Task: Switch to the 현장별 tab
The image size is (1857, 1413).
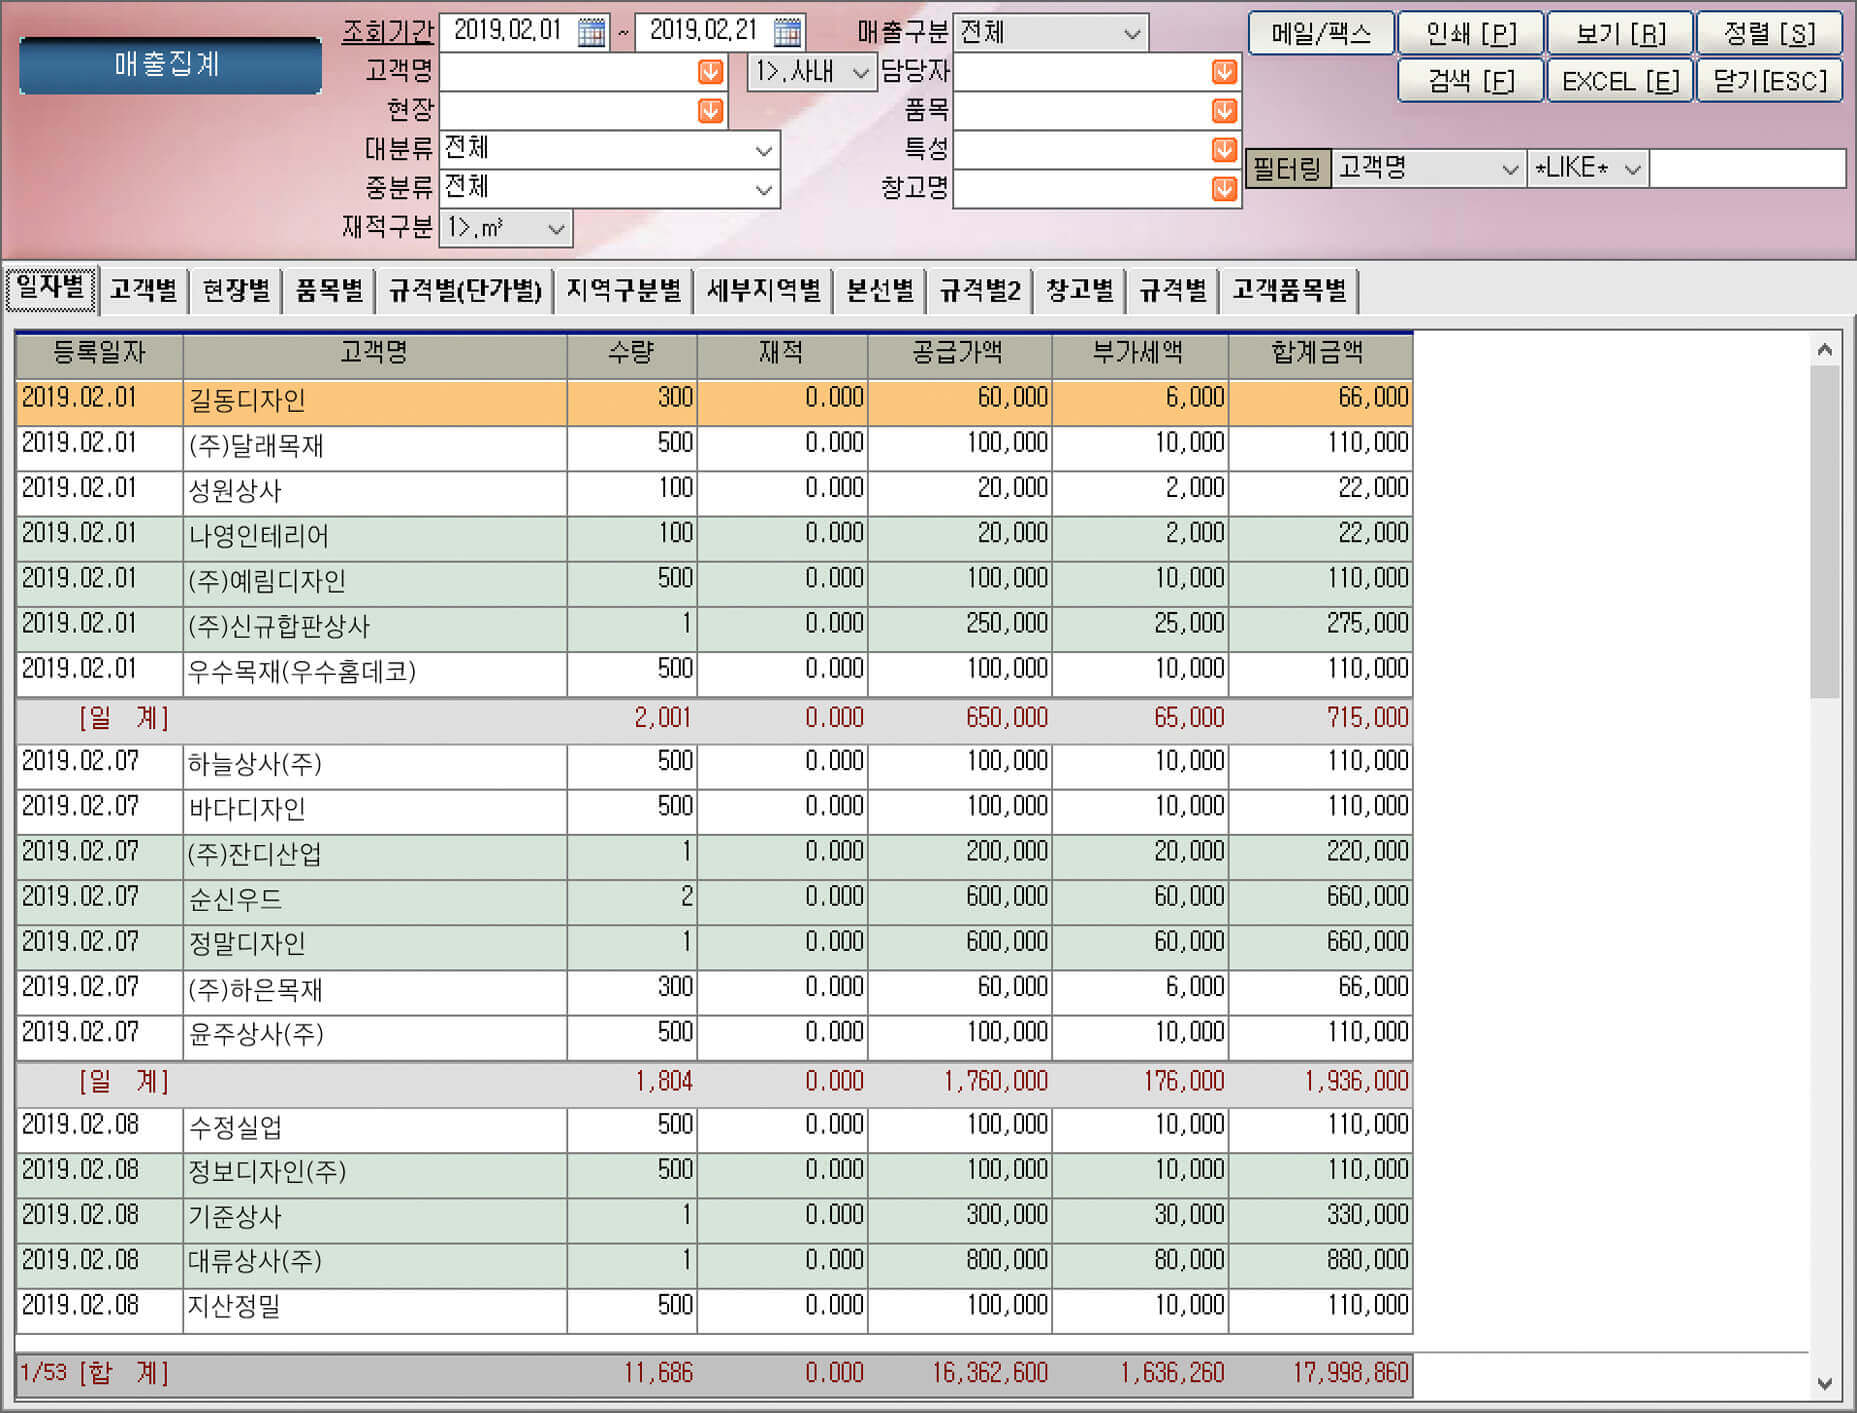Action: tap(236, 290)
